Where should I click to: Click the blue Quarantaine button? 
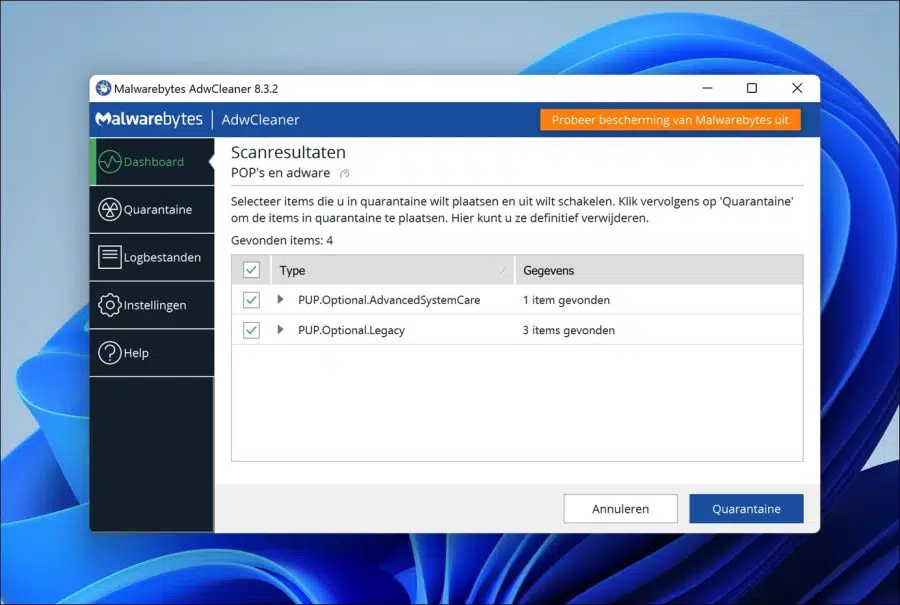click(746, 509)
